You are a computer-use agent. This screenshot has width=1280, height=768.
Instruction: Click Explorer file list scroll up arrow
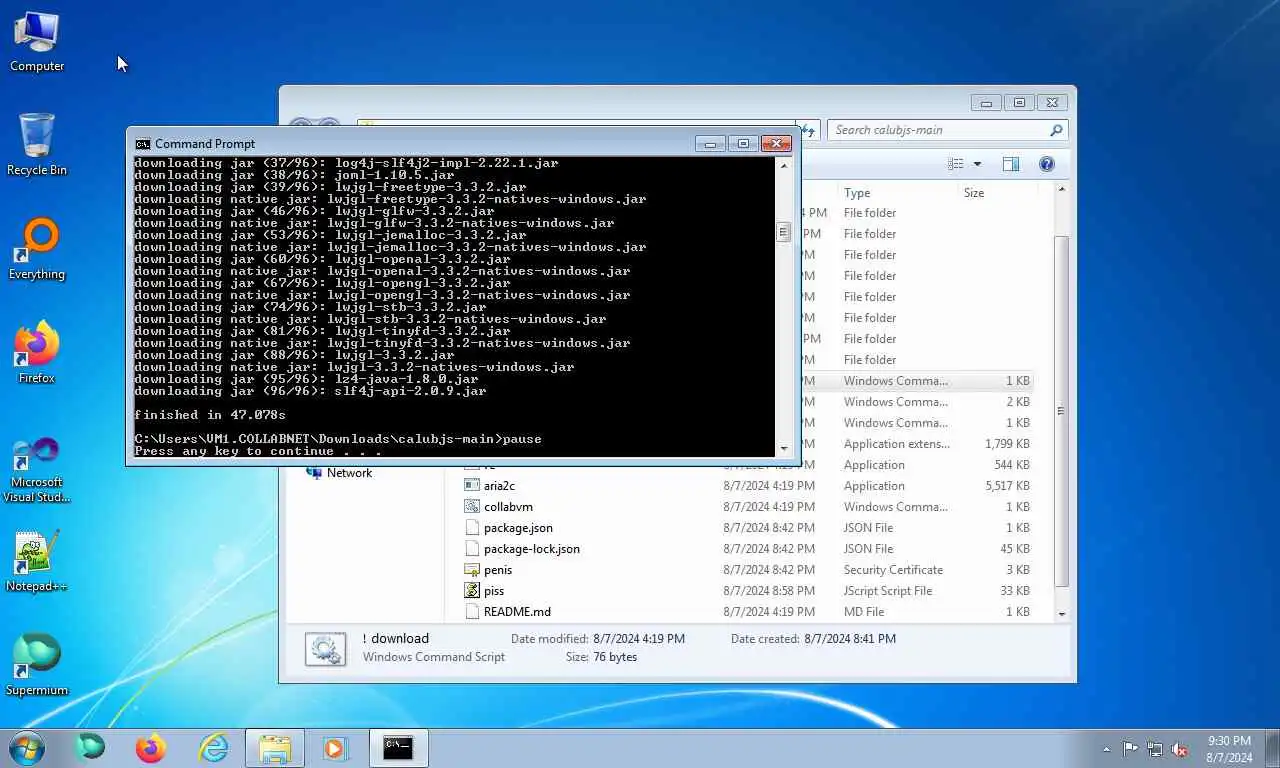click(1062, 190)
